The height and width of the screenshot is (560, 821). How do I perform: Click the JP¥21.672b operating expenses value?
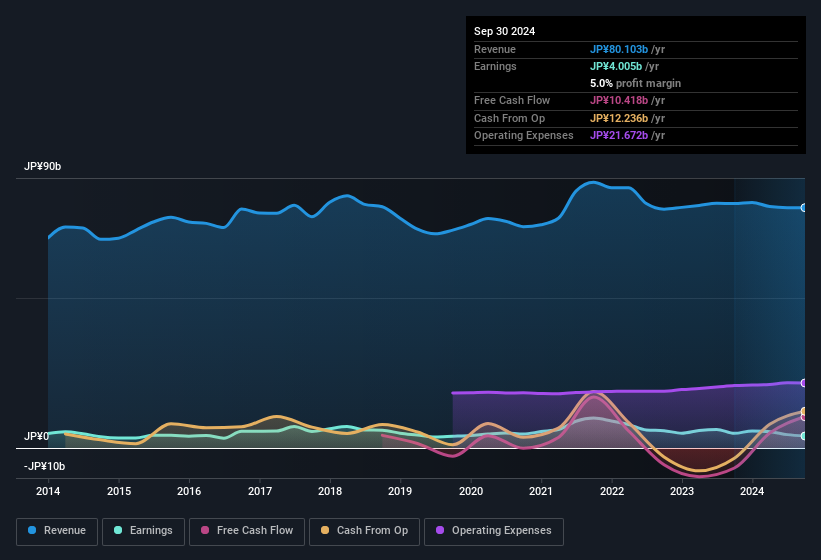[619, 136]
